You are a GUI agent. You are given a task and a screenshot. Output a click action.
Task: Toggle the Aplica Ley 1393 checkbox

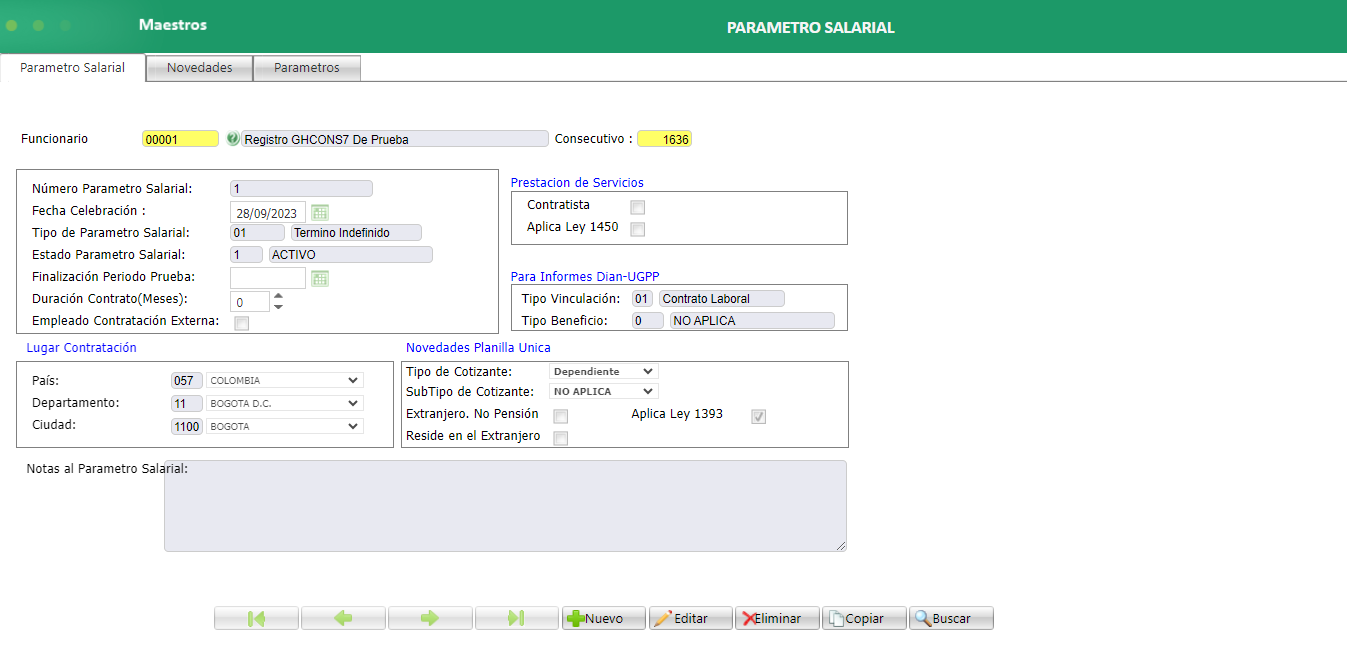click(x=759, y=416)
